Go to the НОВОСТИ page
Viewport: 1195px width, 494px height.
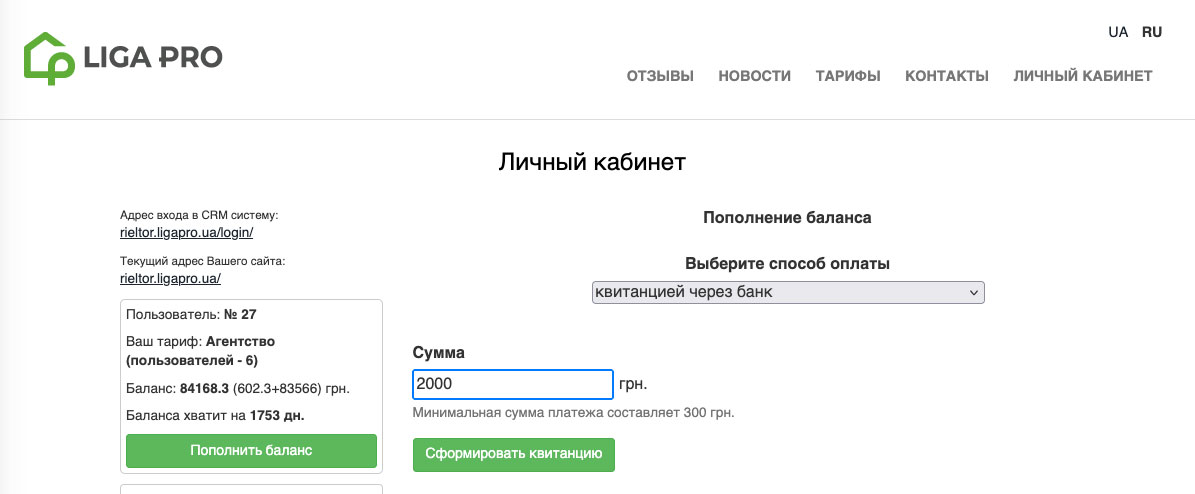754,76
